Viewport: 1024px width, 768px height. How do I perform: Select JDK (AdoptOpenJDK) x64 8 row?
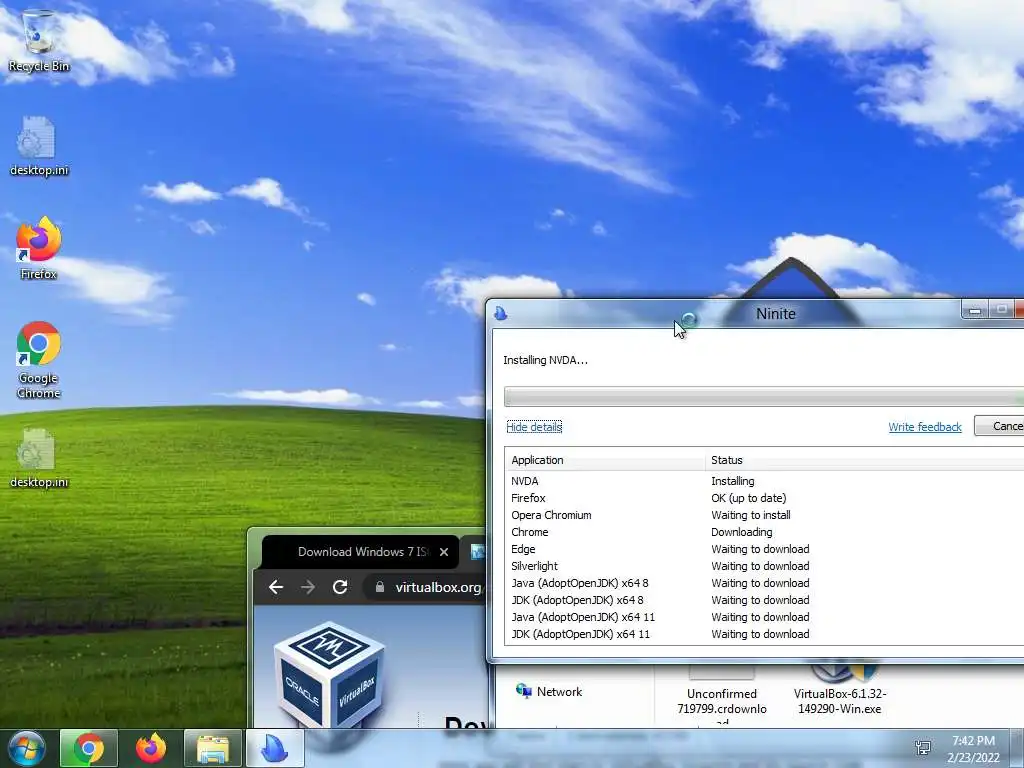tap(764, 600)
